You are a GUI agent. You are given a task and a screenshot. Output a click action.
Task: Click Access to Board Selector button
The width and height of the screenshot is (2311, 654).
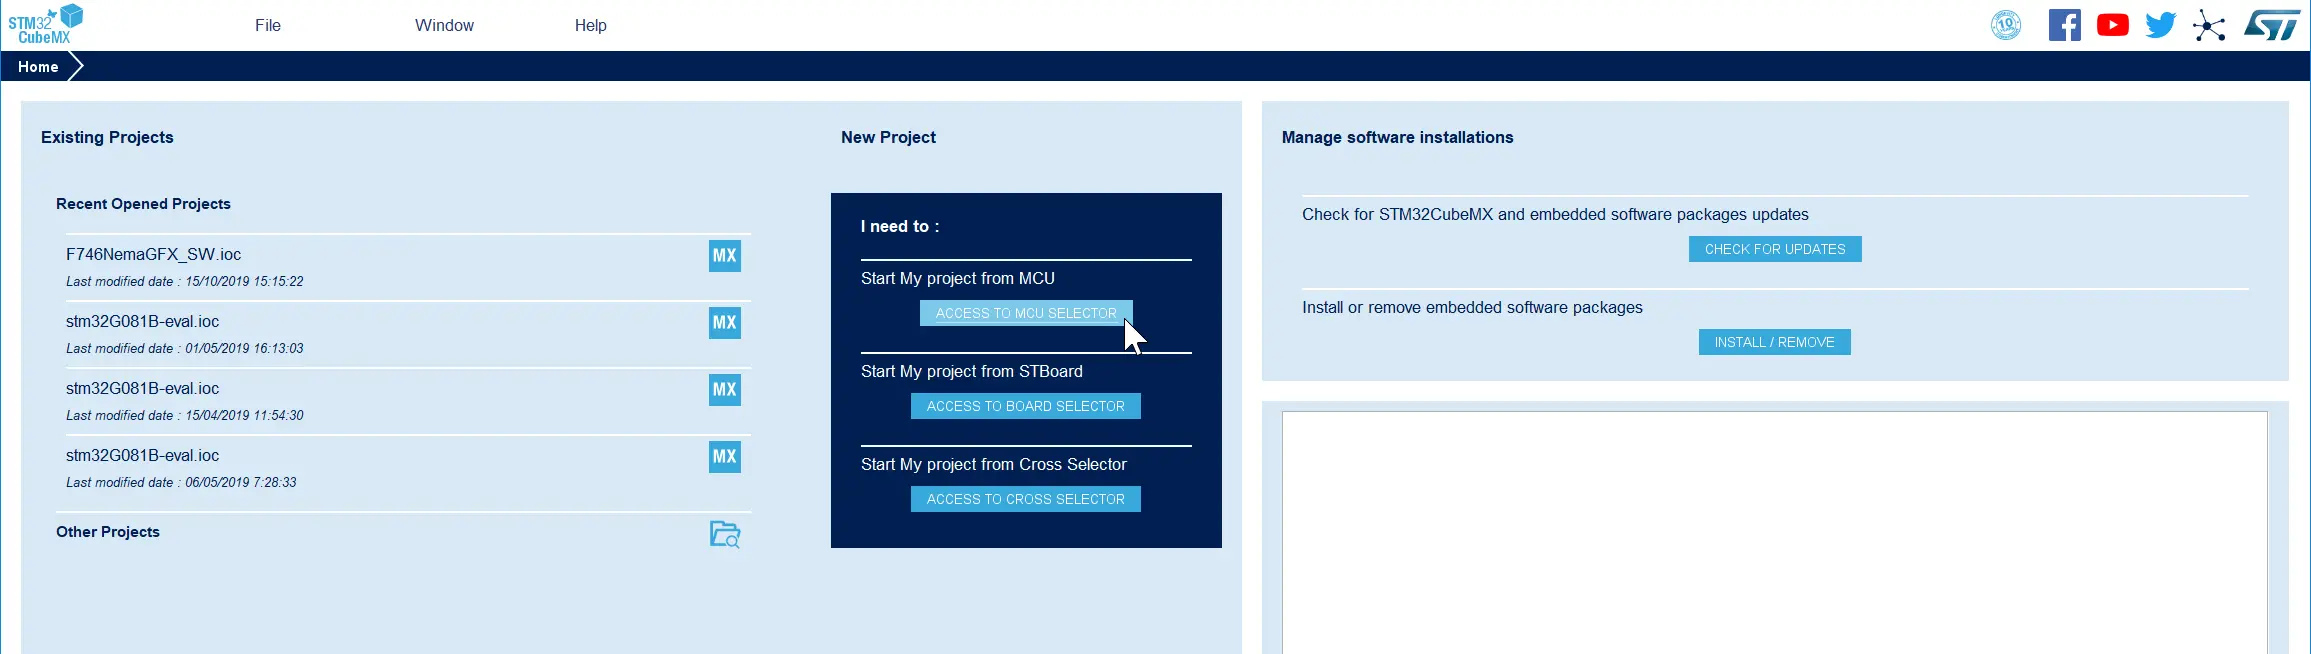click(1025, 406)
